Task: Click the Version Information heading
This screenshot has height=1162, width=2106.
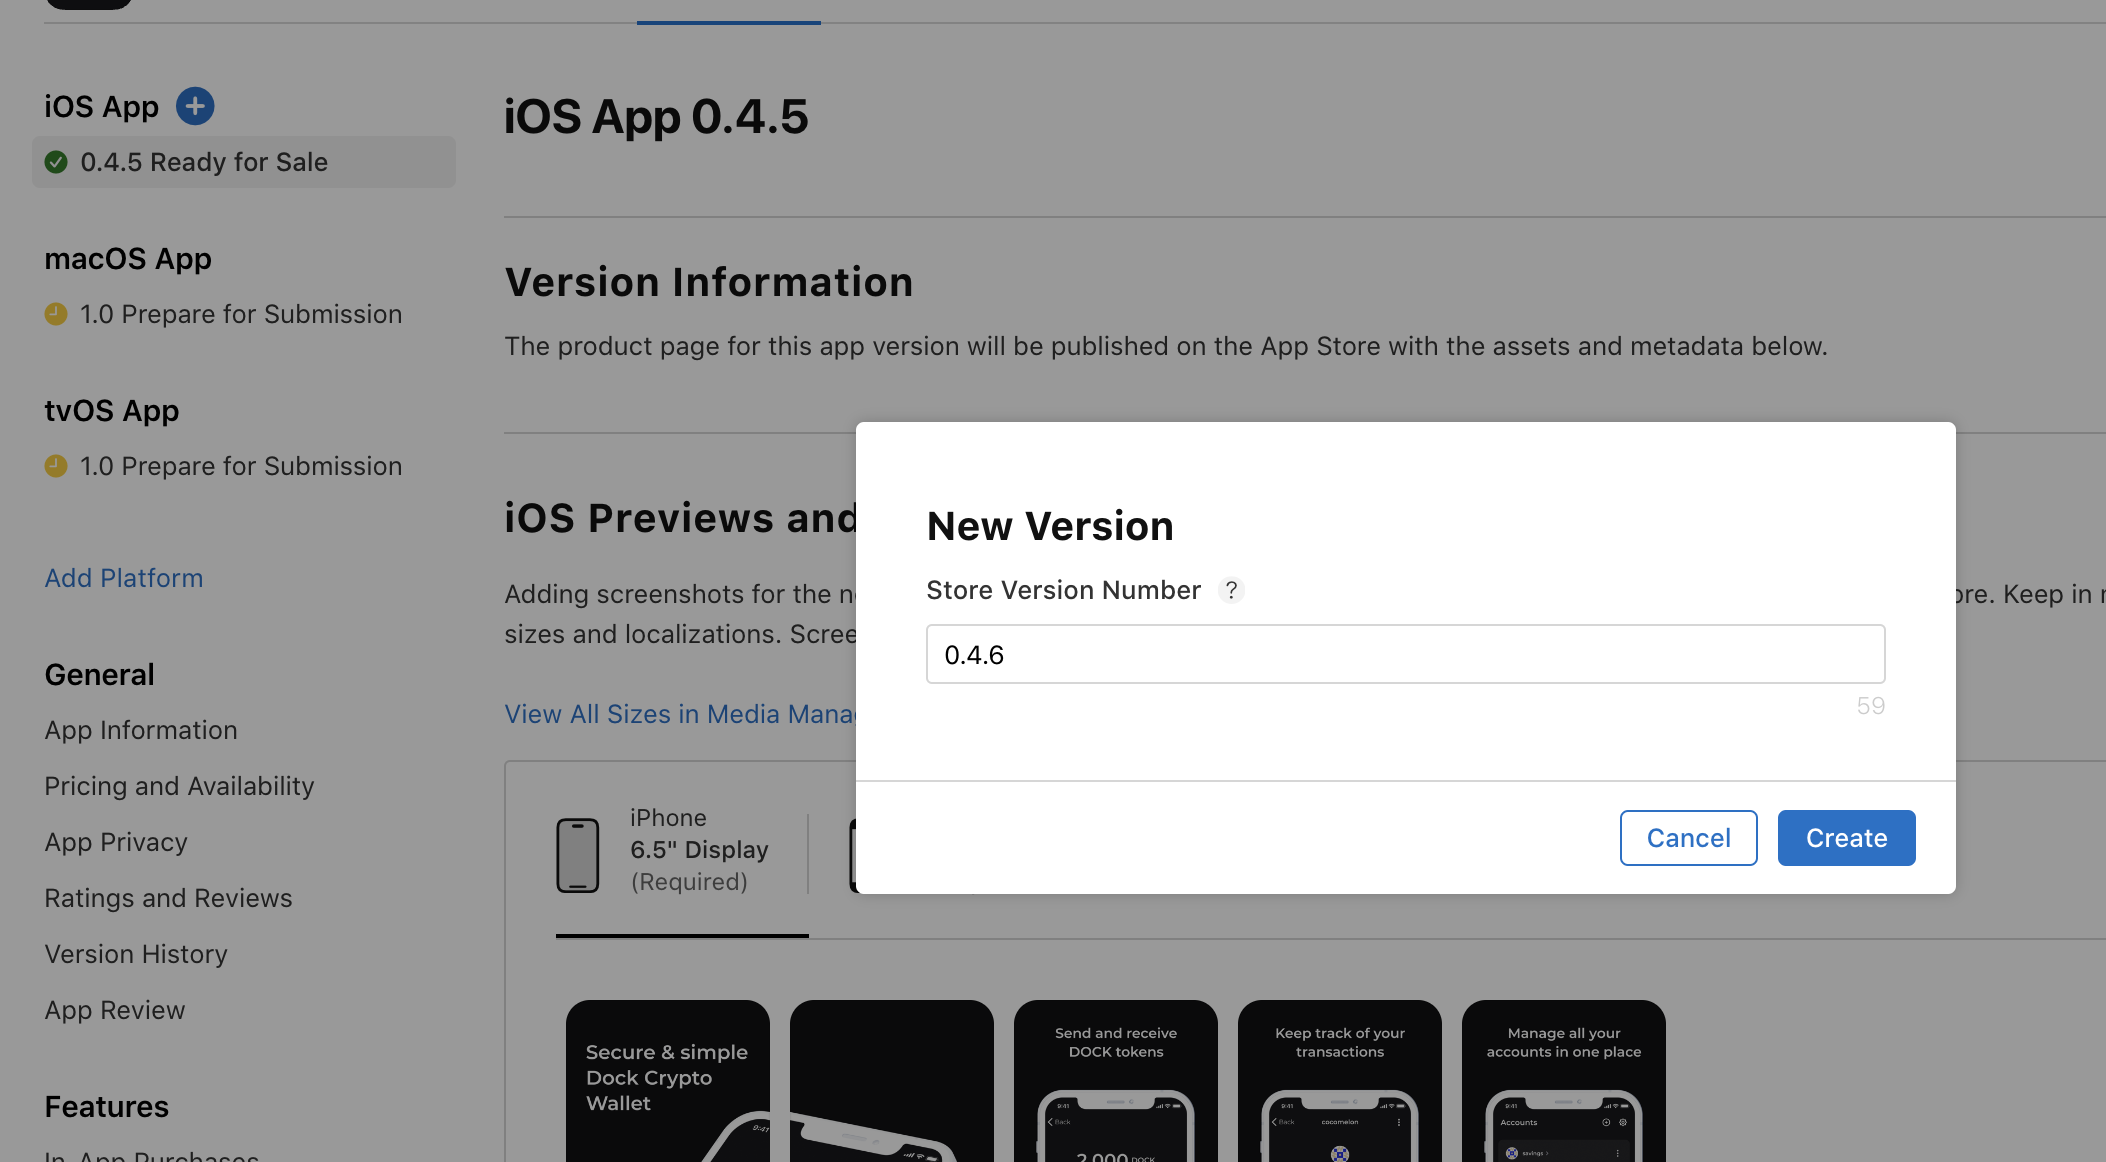Action: coord(709,282)
